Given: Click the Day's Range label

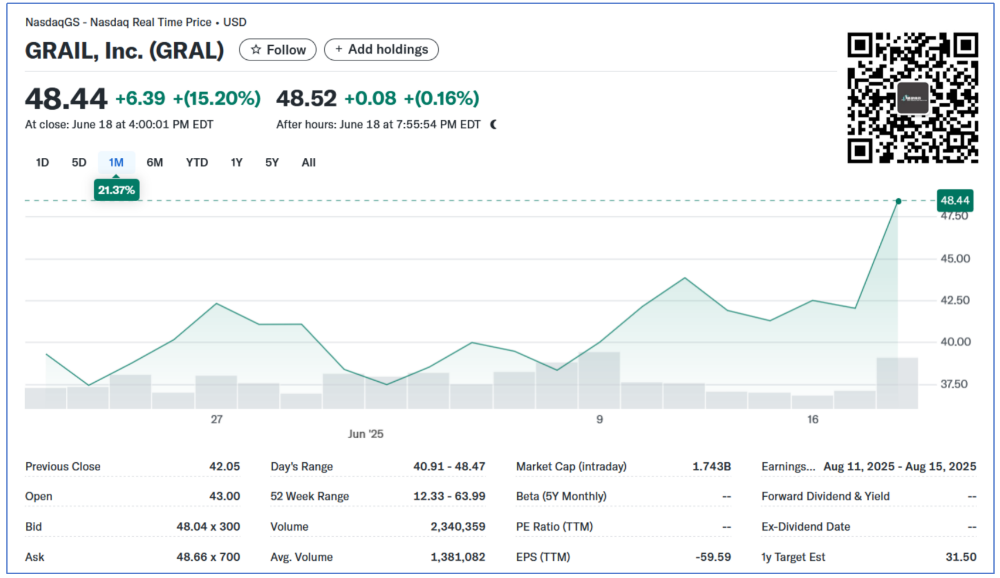Looking at the screenshot, I should coord(302,466).
